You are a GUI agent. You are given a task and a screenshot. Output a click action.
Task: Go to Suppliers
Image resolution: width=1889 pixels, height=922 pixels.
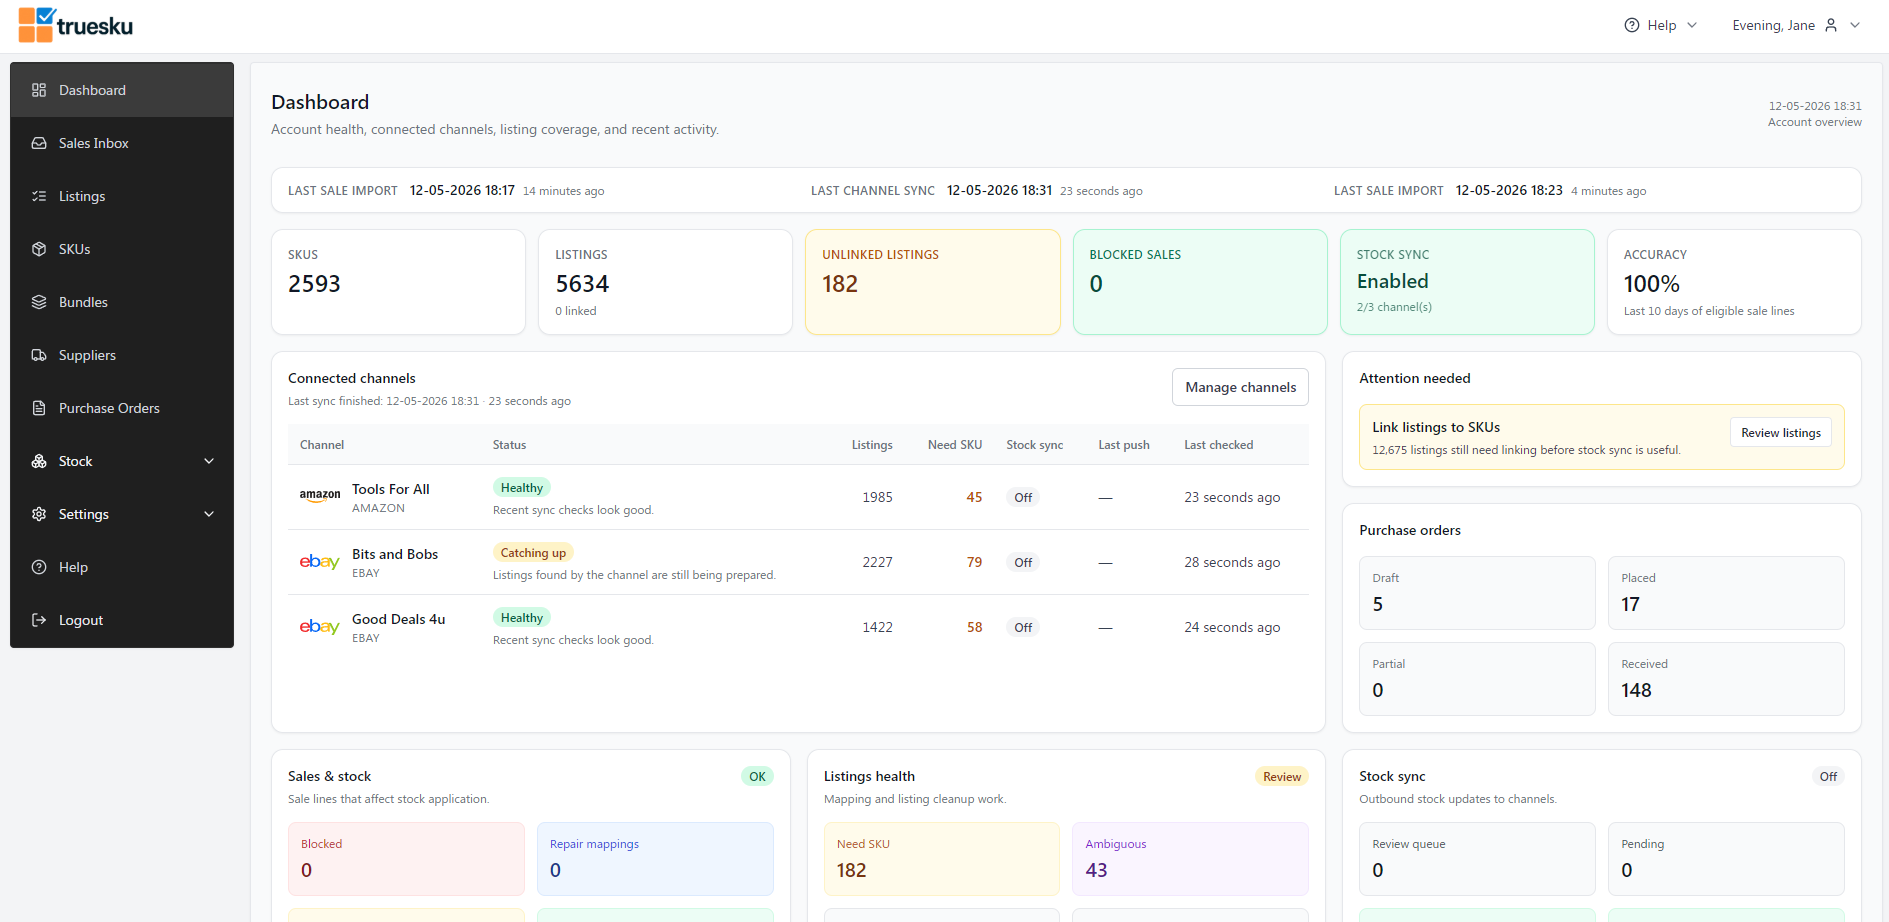(122, 355)
